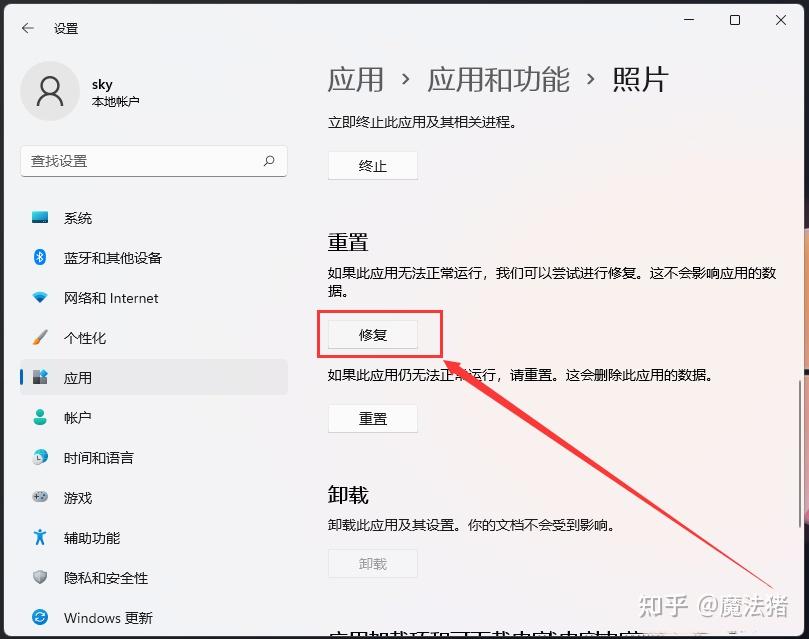Click the 辅助功能 accessibility icon
This screenshot has height=639, width=809.
(40, 537)
